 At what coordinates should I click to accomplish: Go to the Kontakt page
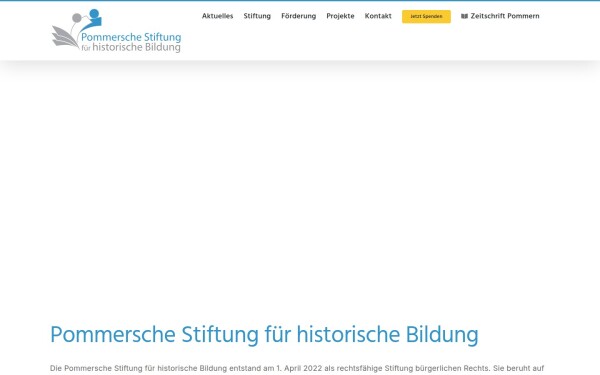pos(378,16)
